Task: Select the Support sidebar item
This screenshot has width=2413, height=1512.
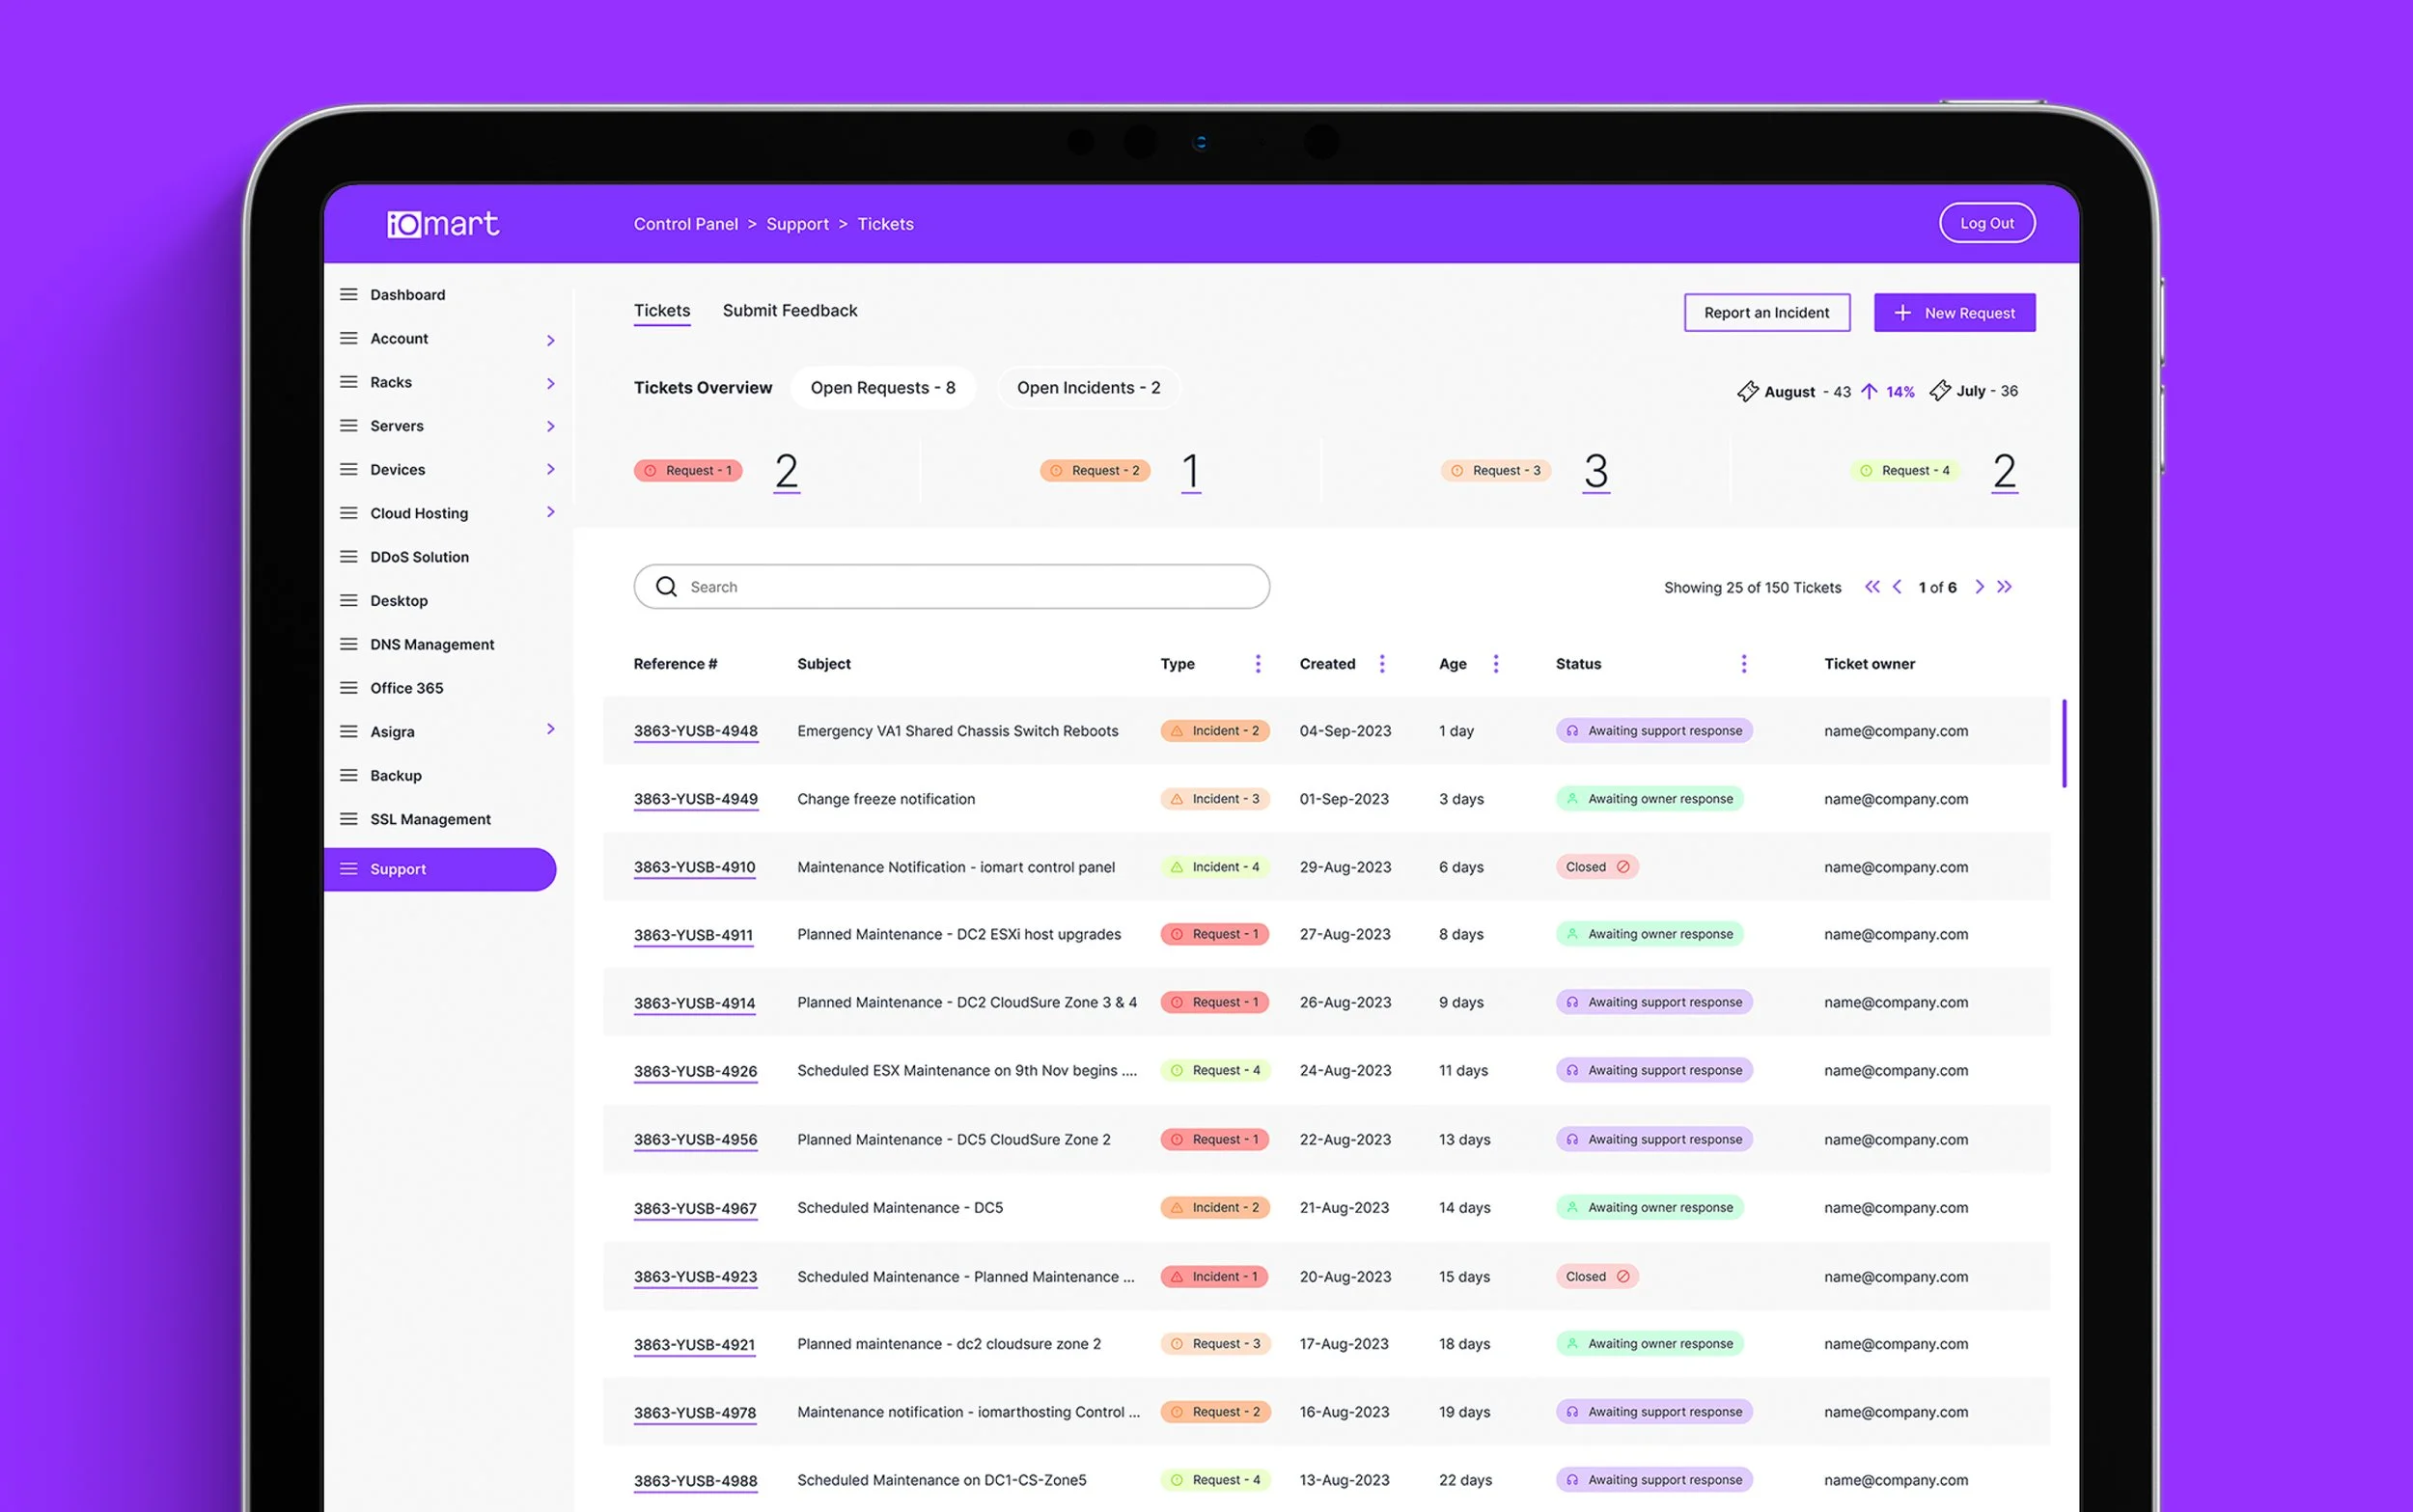Action: (x=440, y=869)
